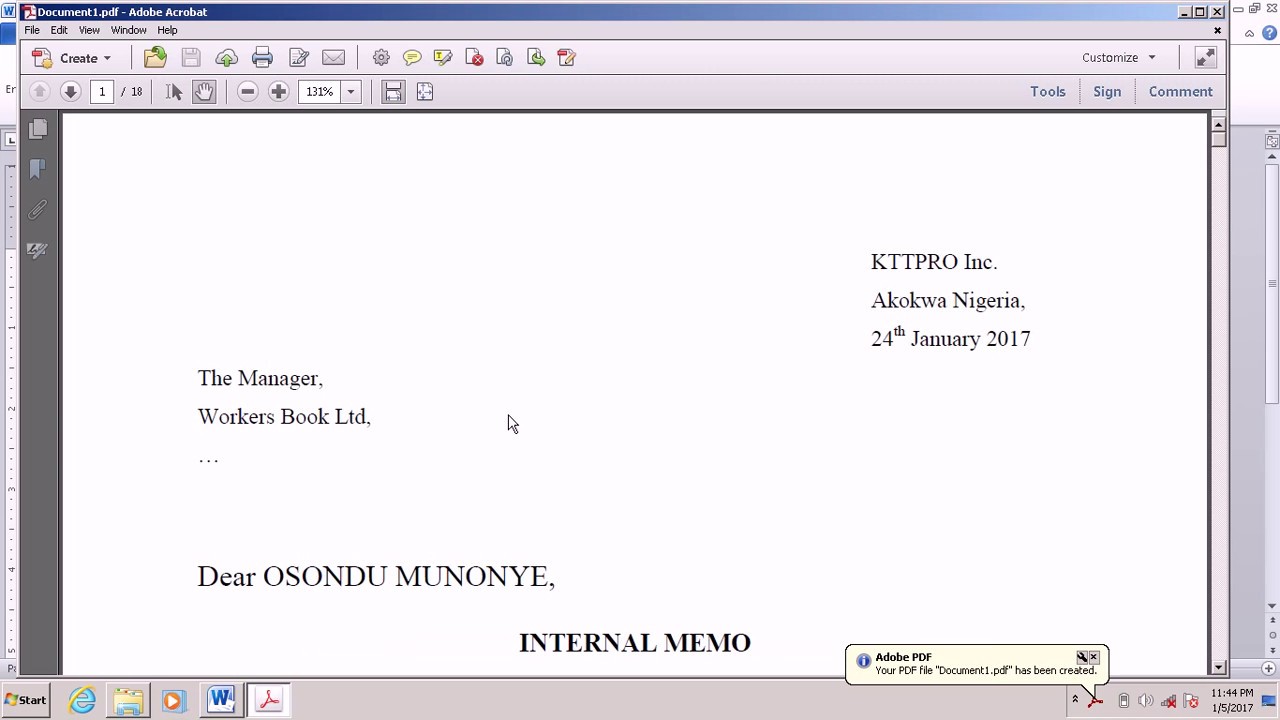Open preferences with the gear icon

[x=381, y=58]
